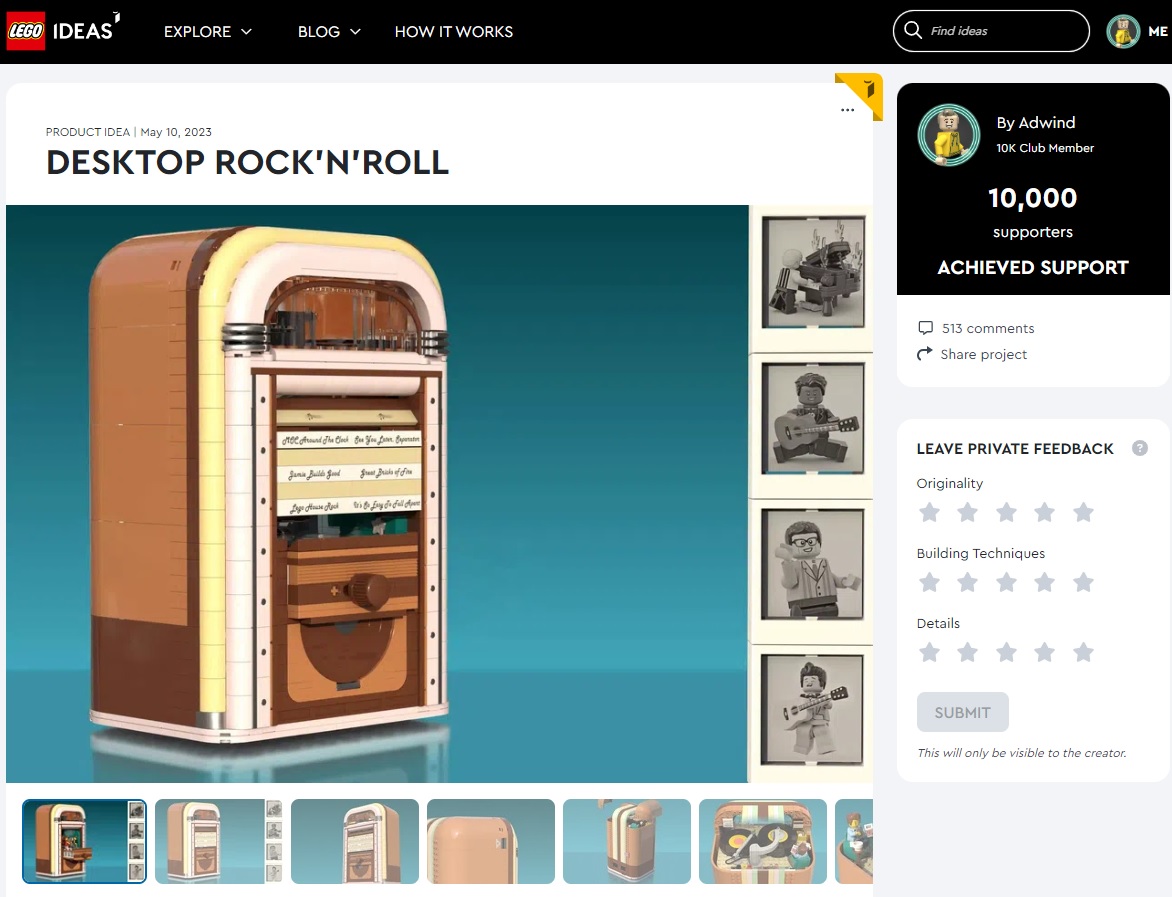Click the May 10, 2023 date
Screen dimensions: 1172x897
click(176, 132)
